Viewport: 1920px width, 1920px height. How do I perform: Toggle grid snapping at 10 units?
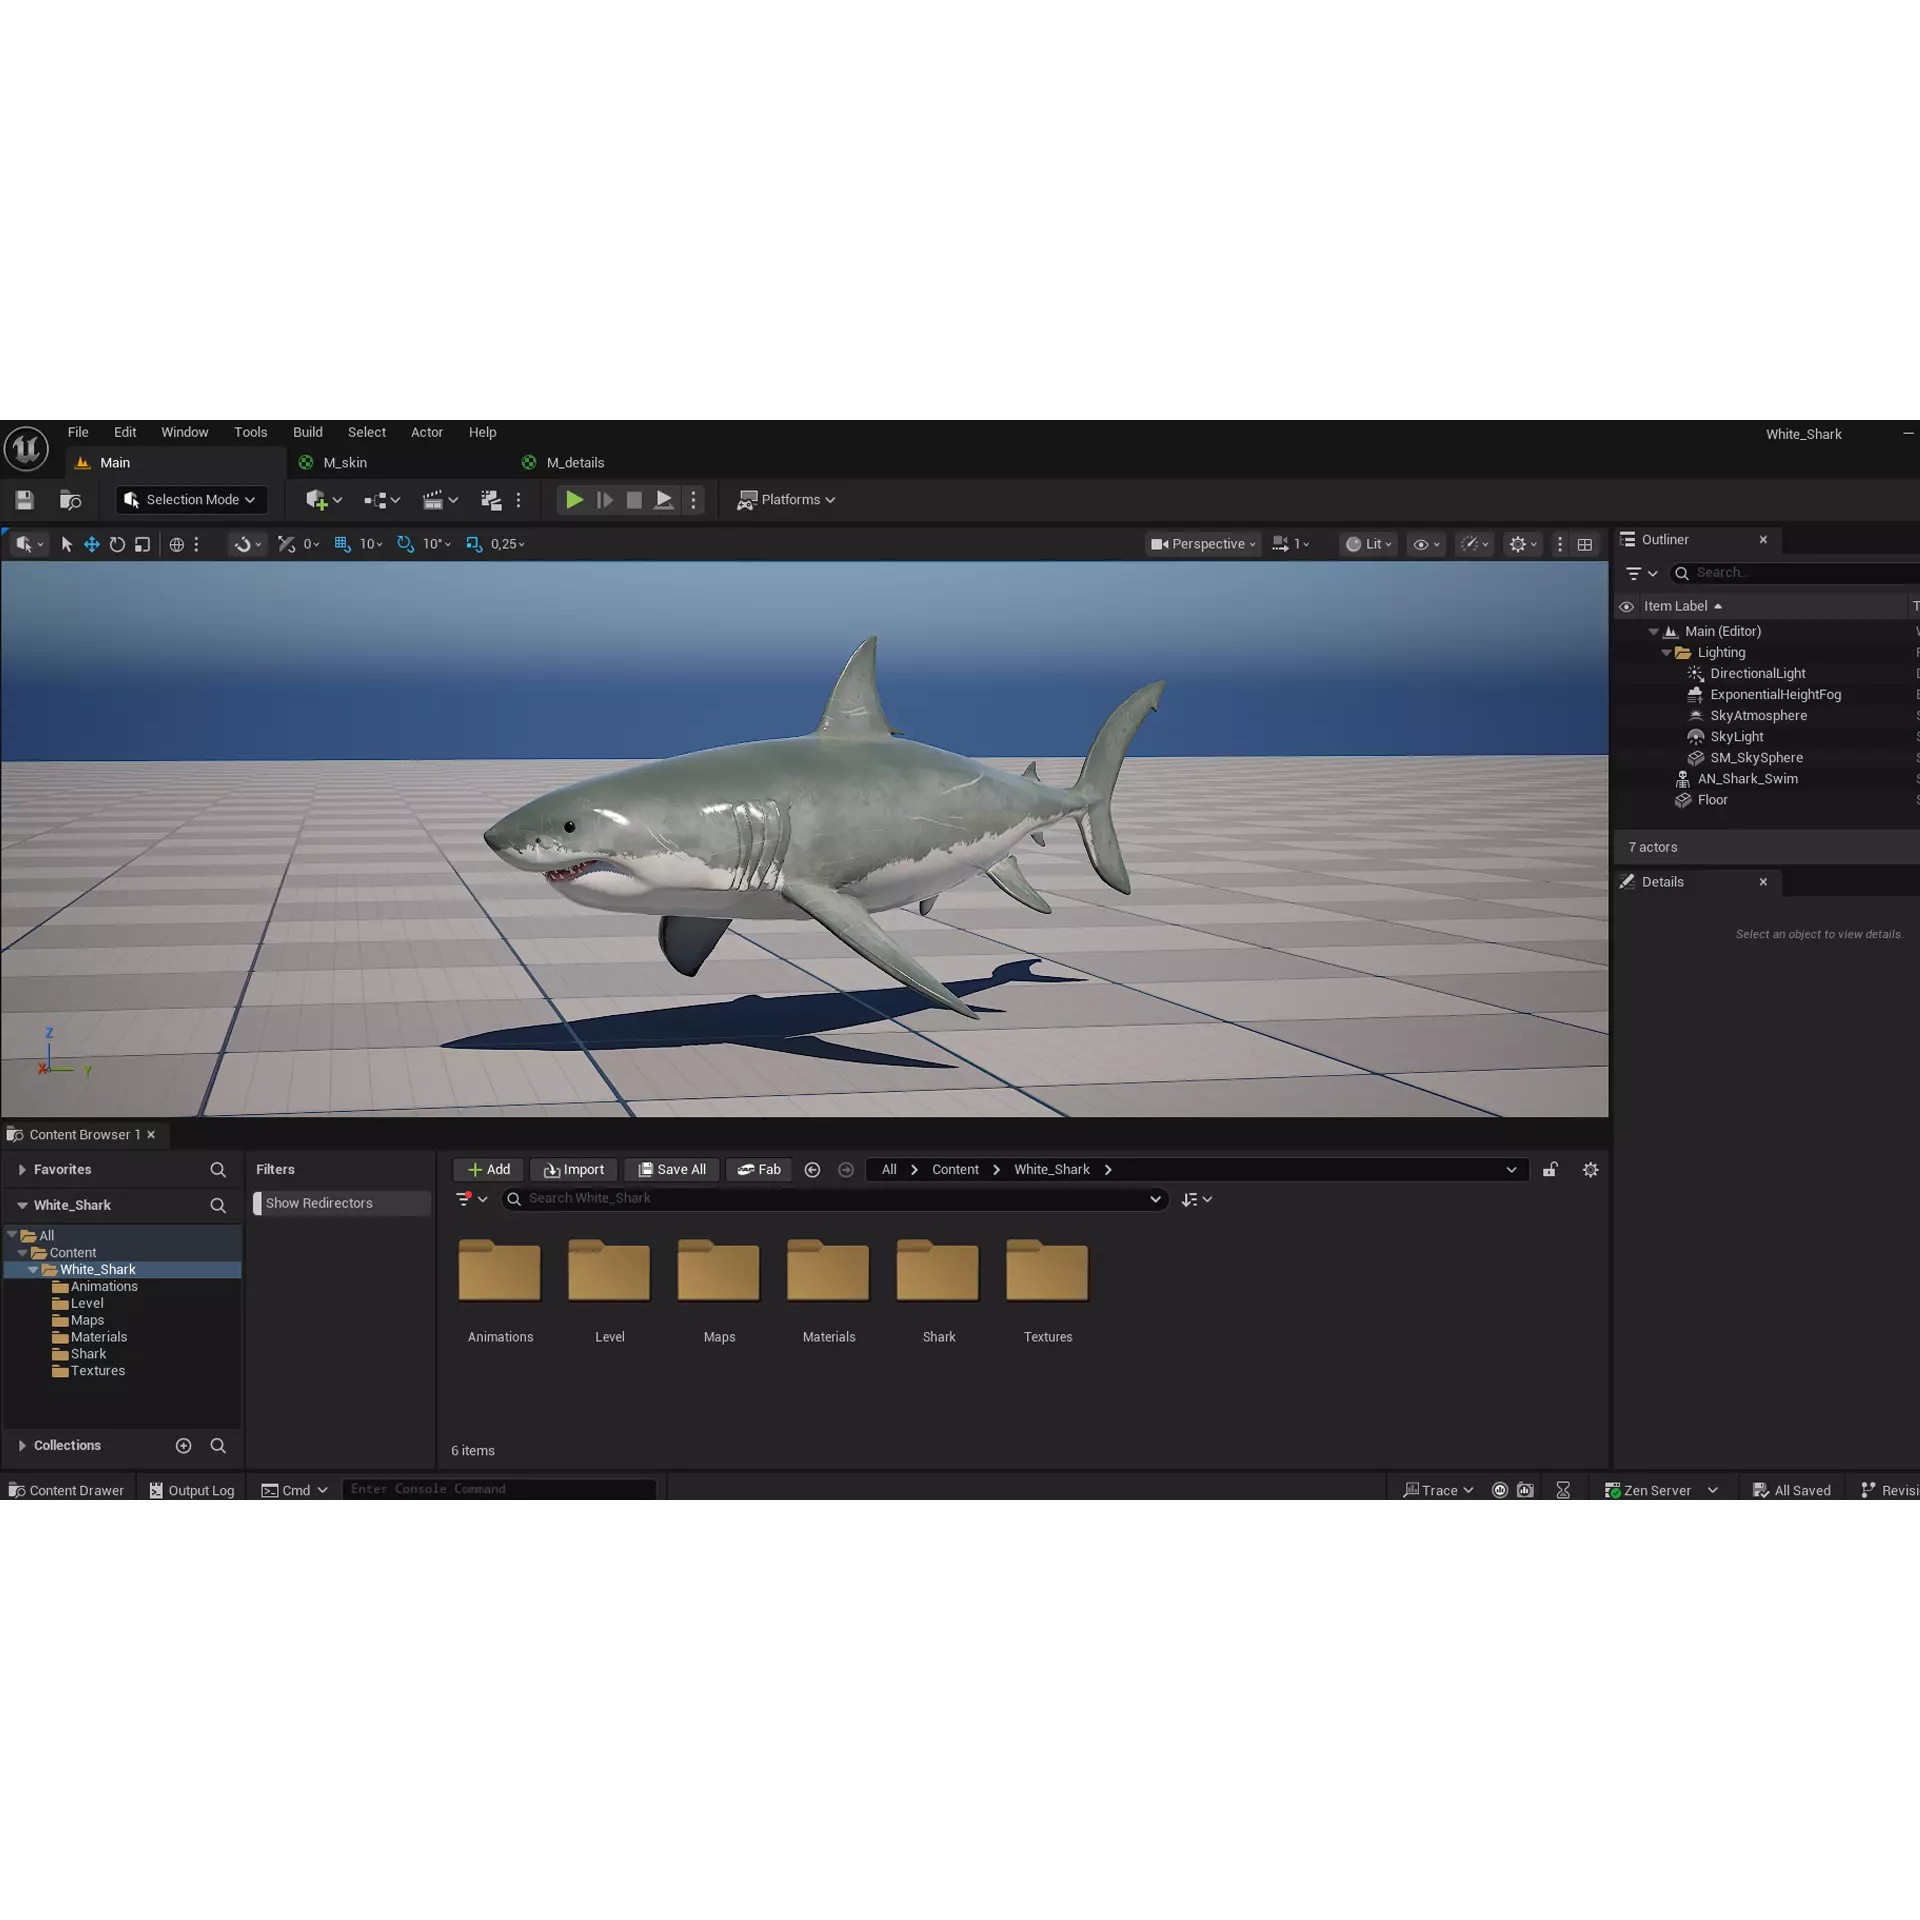coord(358,544)
